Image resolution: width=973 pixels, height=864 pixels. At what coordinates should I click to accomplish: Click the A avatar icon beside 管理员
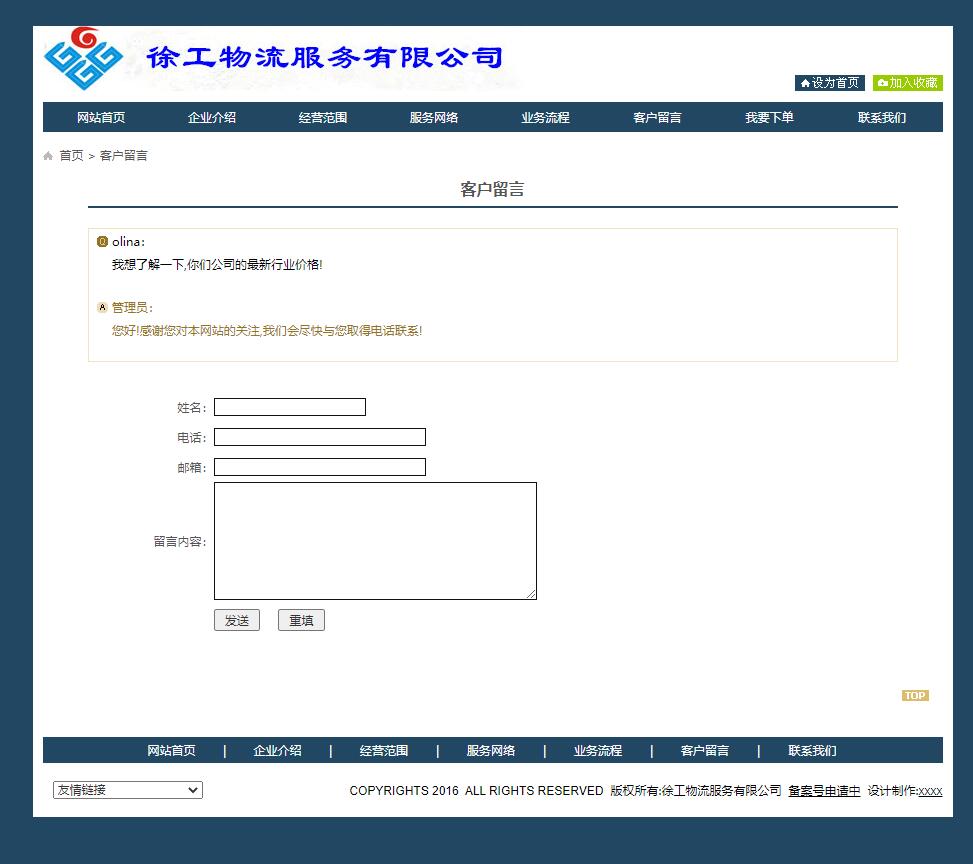pyautogui.click(x=101, y=307)
